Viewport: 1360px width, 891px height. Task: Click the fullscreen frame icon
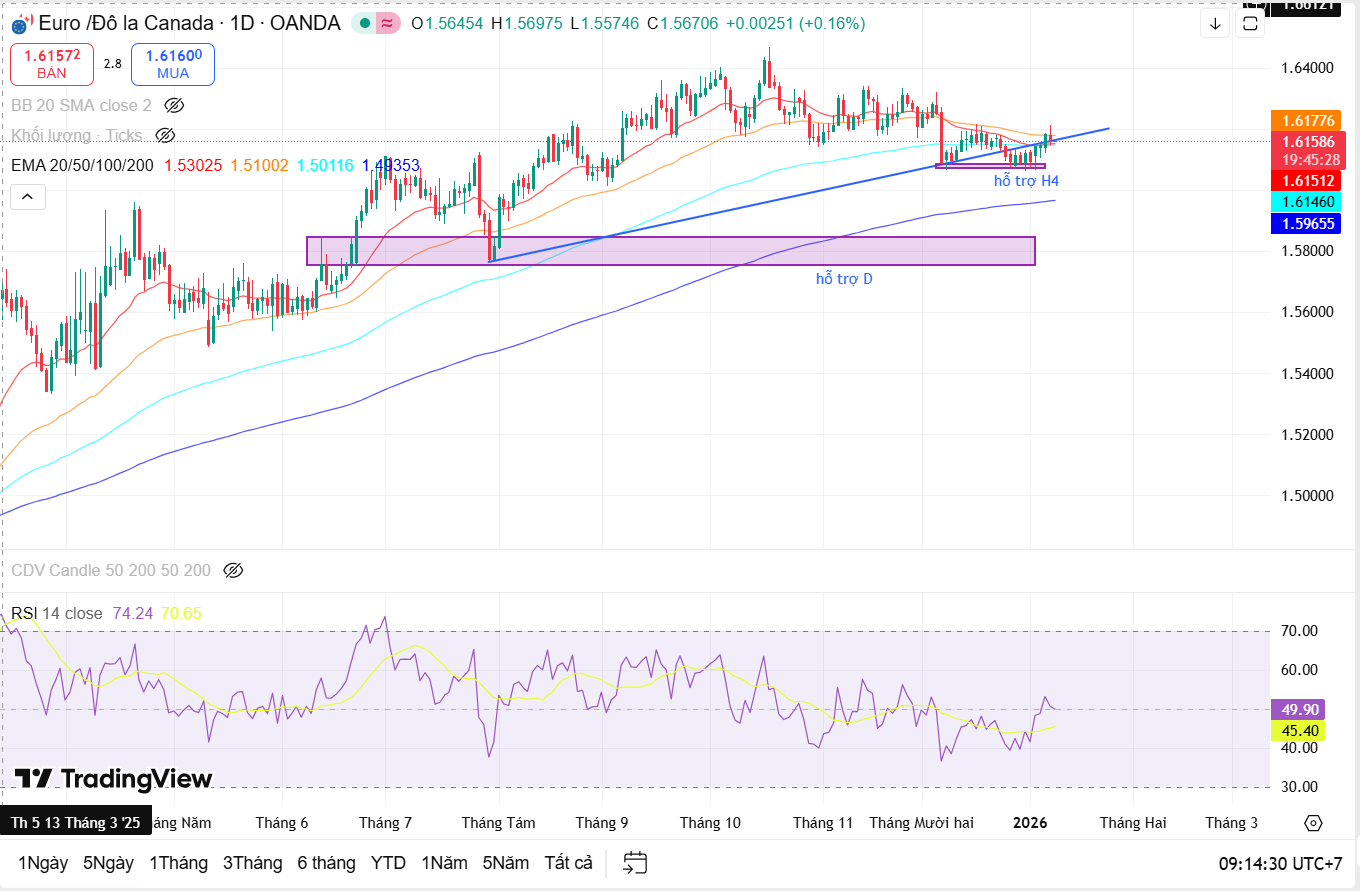point(1250,24)
